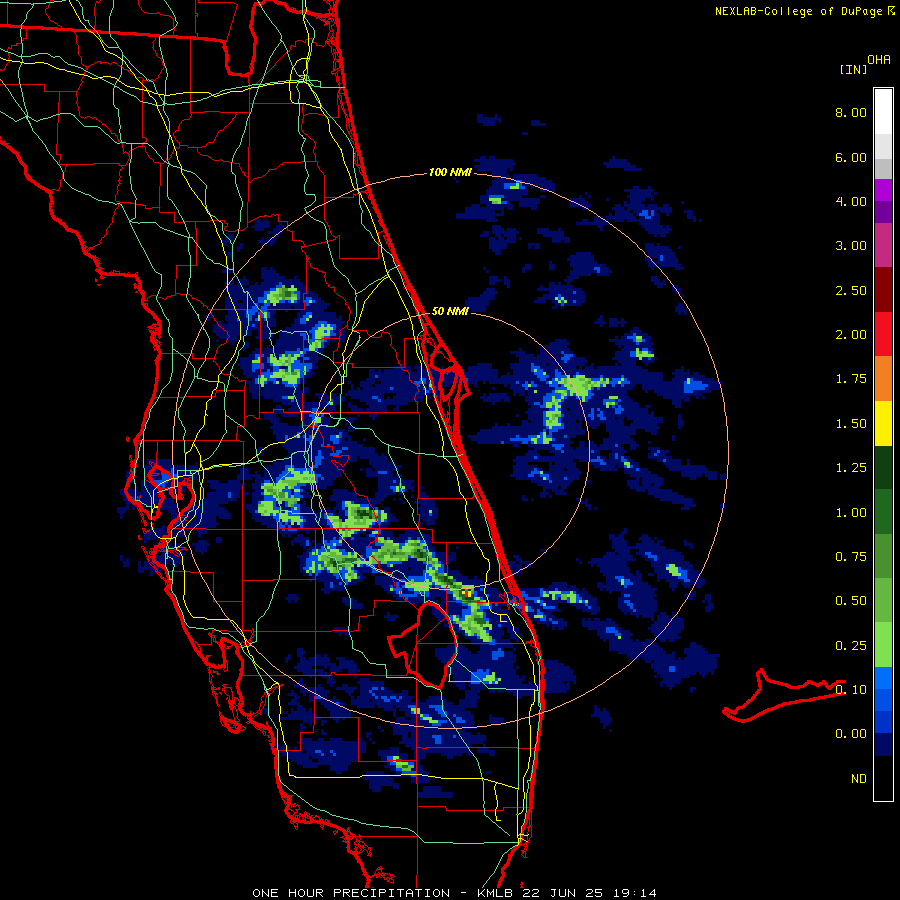Click the 22 JUN 25 date text
900x900 pixels.
click(560, 893)
